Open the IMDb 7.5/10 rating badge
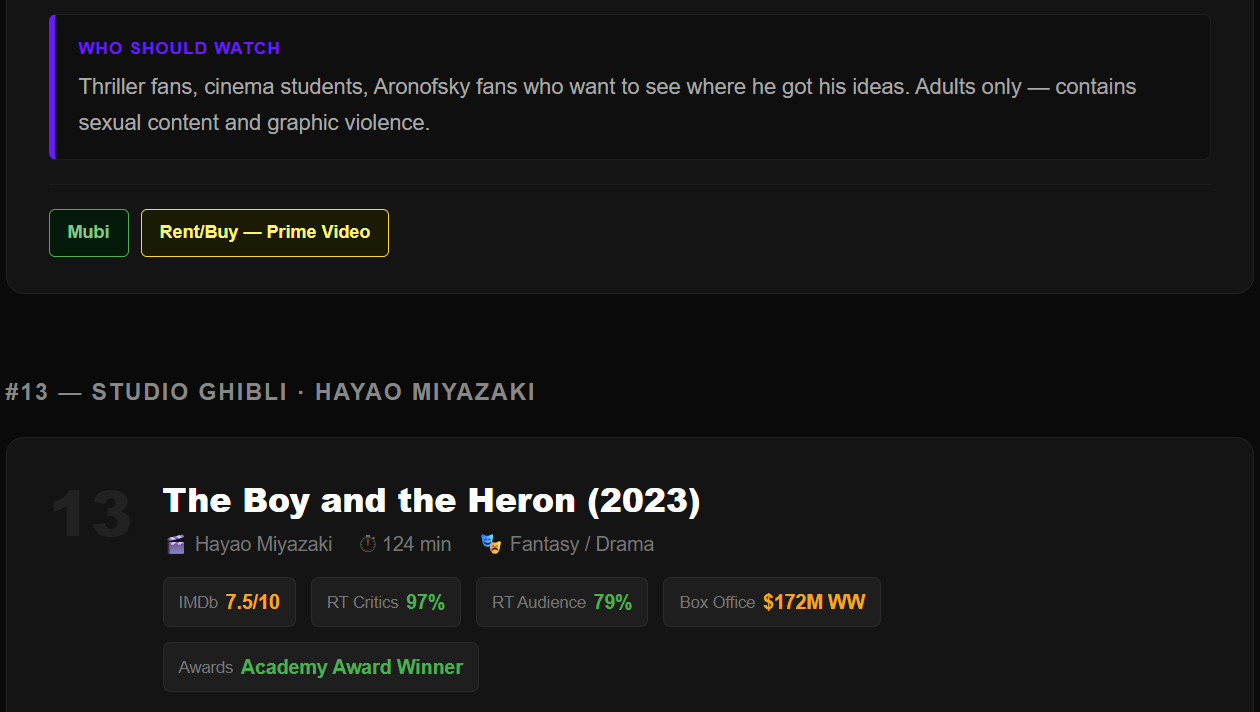Viewport: 1260px width, 712px height. 229,601
